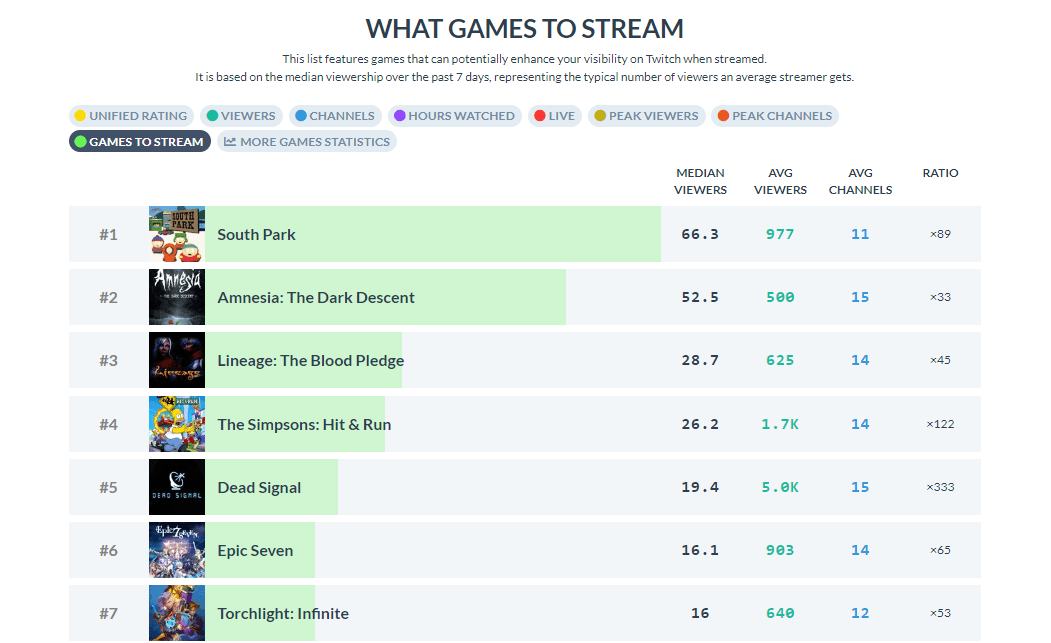Click the purple HOURS WATCHED filter icon
1051x643 pixels.
(x=400, y=115)
